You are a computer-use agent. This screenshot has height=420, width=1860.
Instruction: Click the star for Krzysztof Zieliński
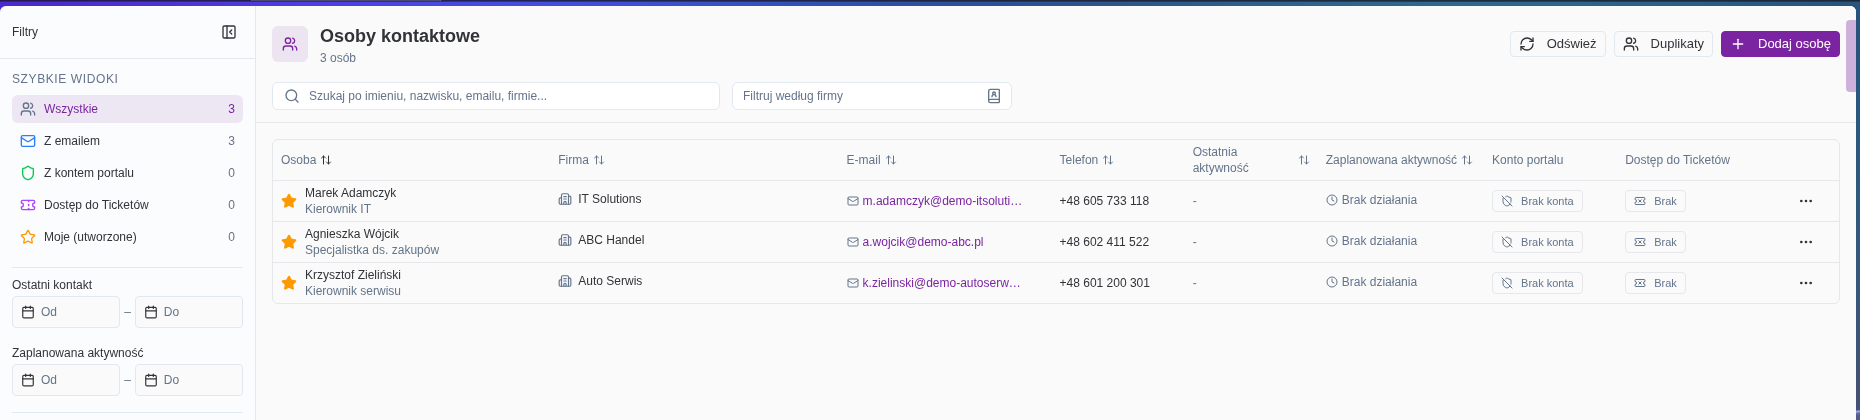289,283
